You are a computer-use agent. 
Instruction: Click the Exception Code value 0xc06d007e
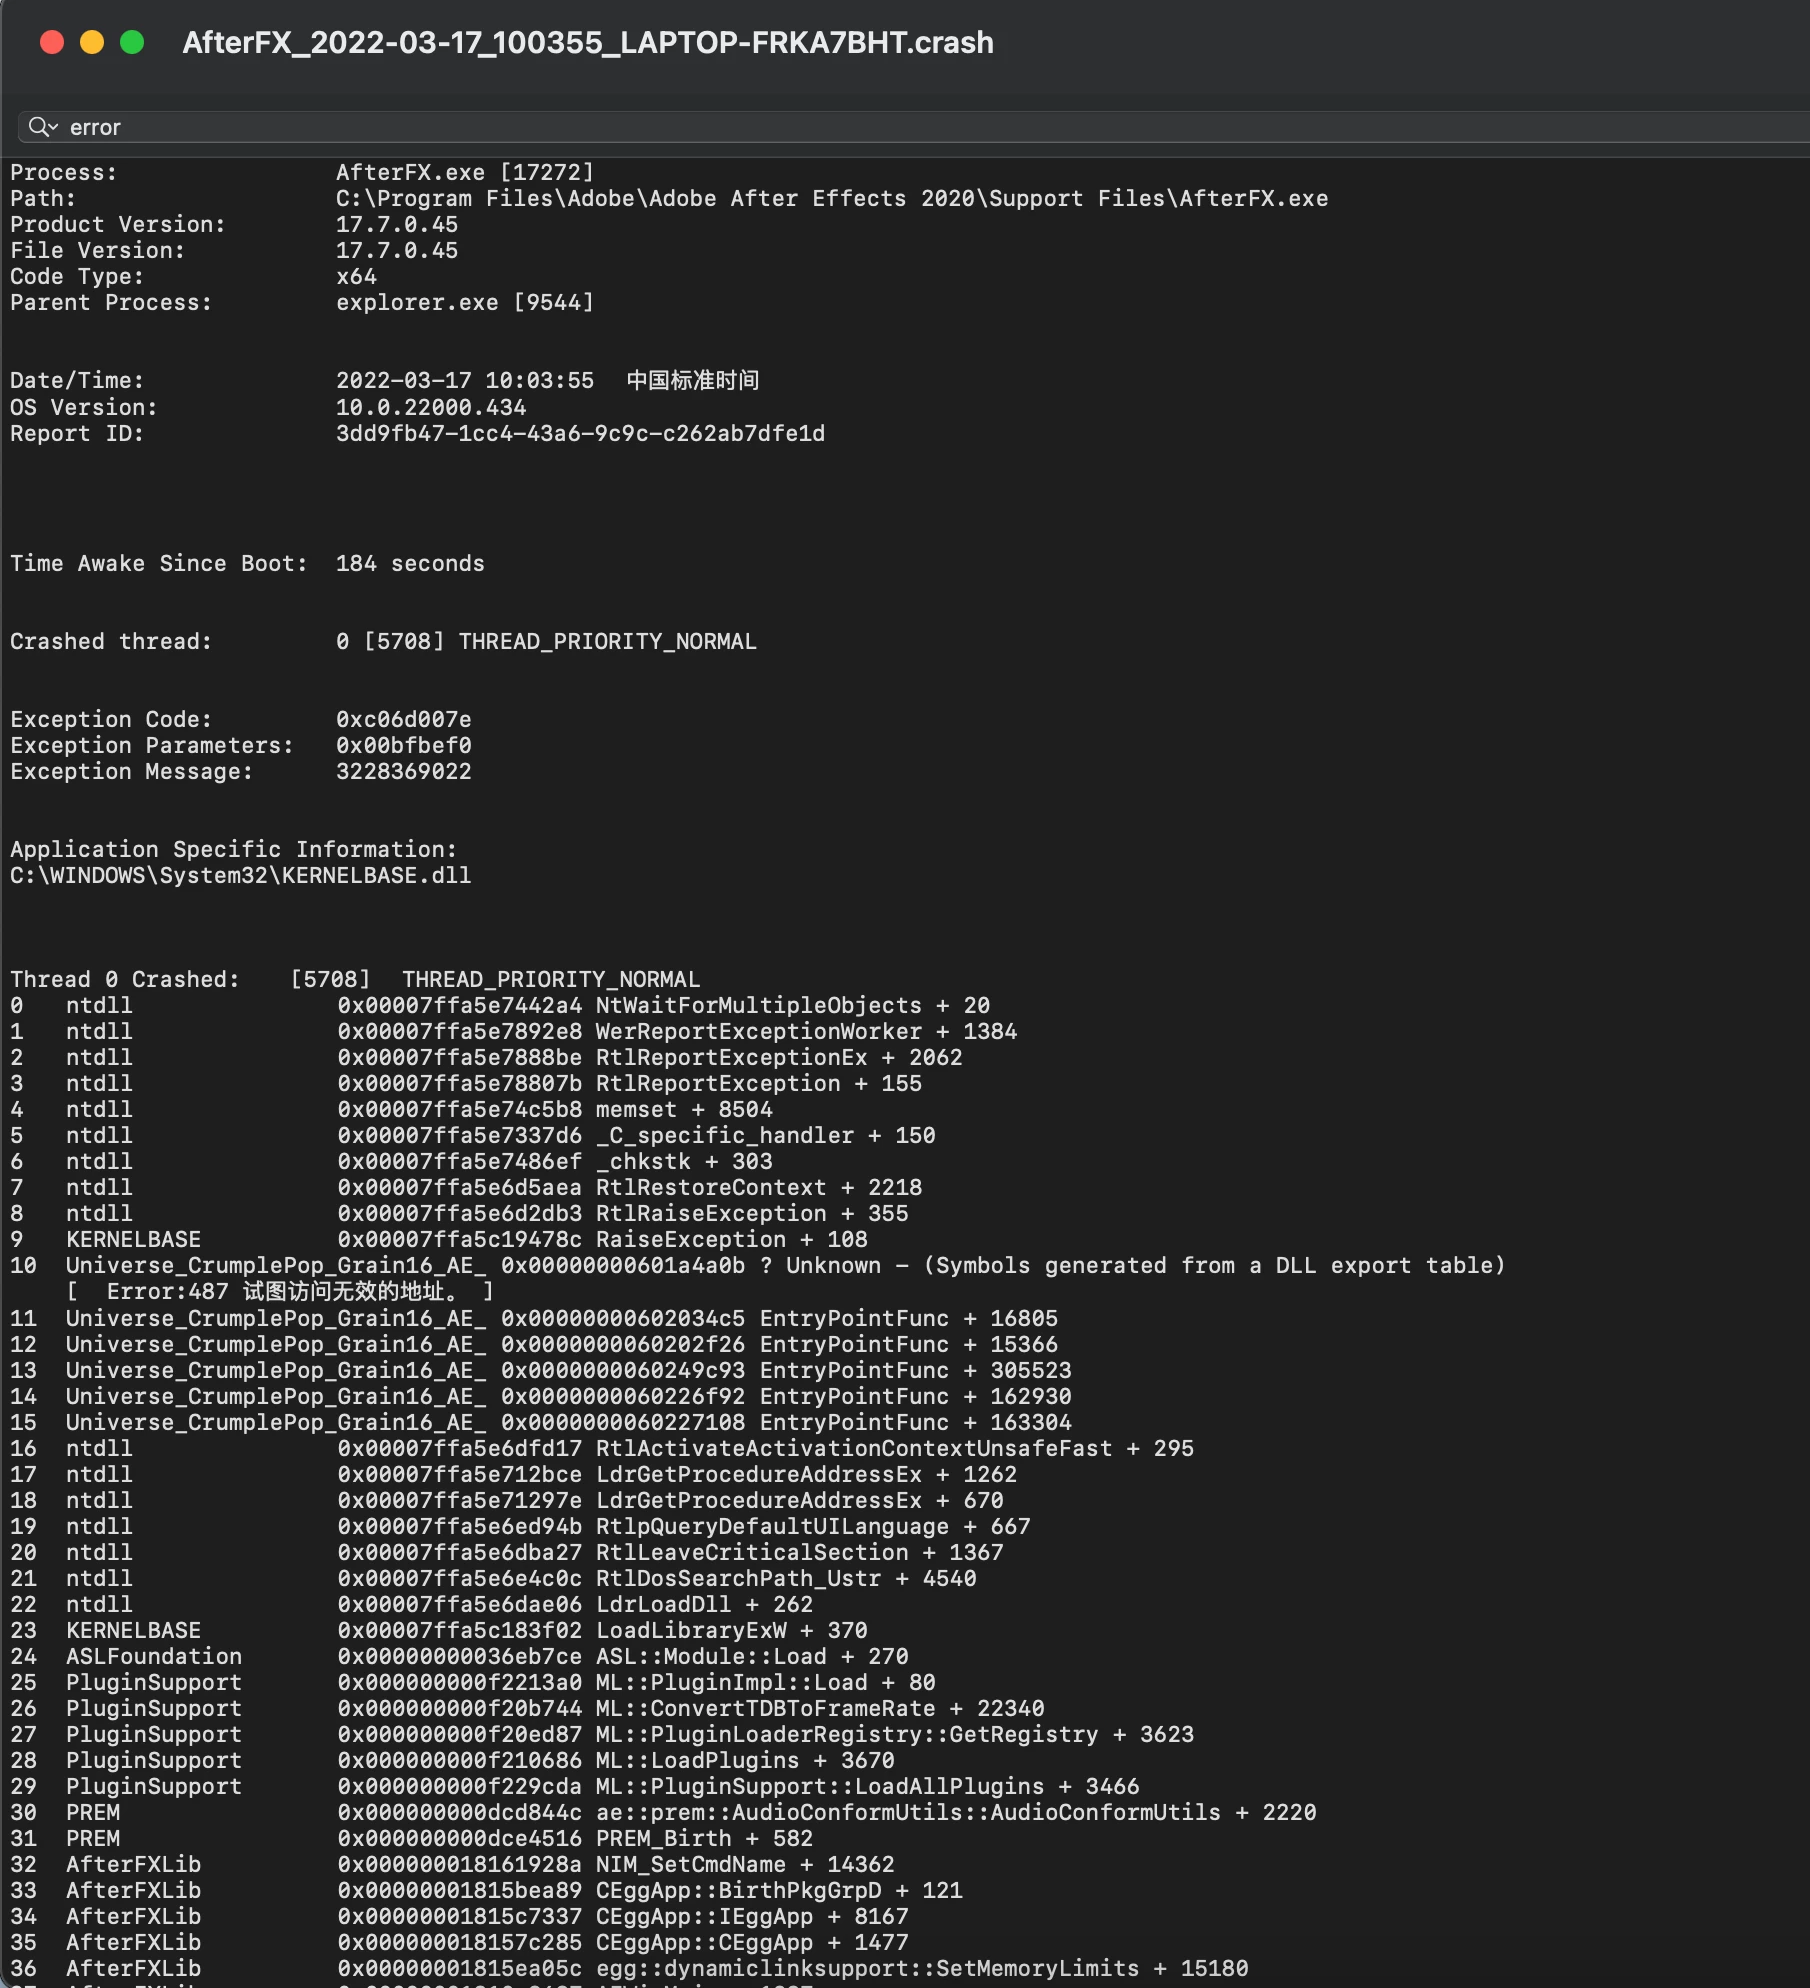(404, 719)
